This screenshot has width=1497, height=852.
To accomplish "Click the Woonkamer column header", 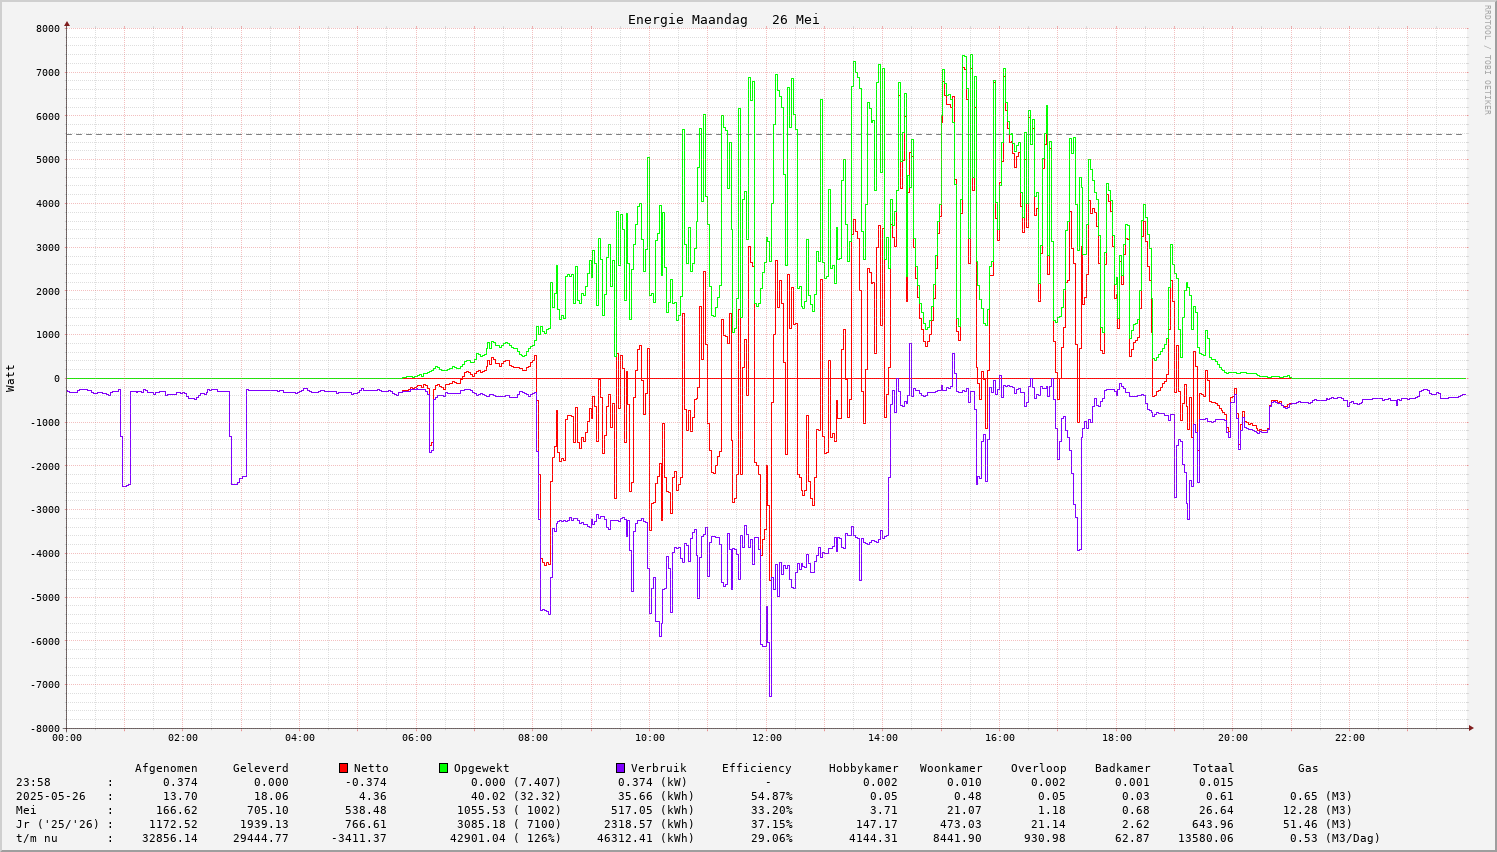I will (x=950, y=768).
